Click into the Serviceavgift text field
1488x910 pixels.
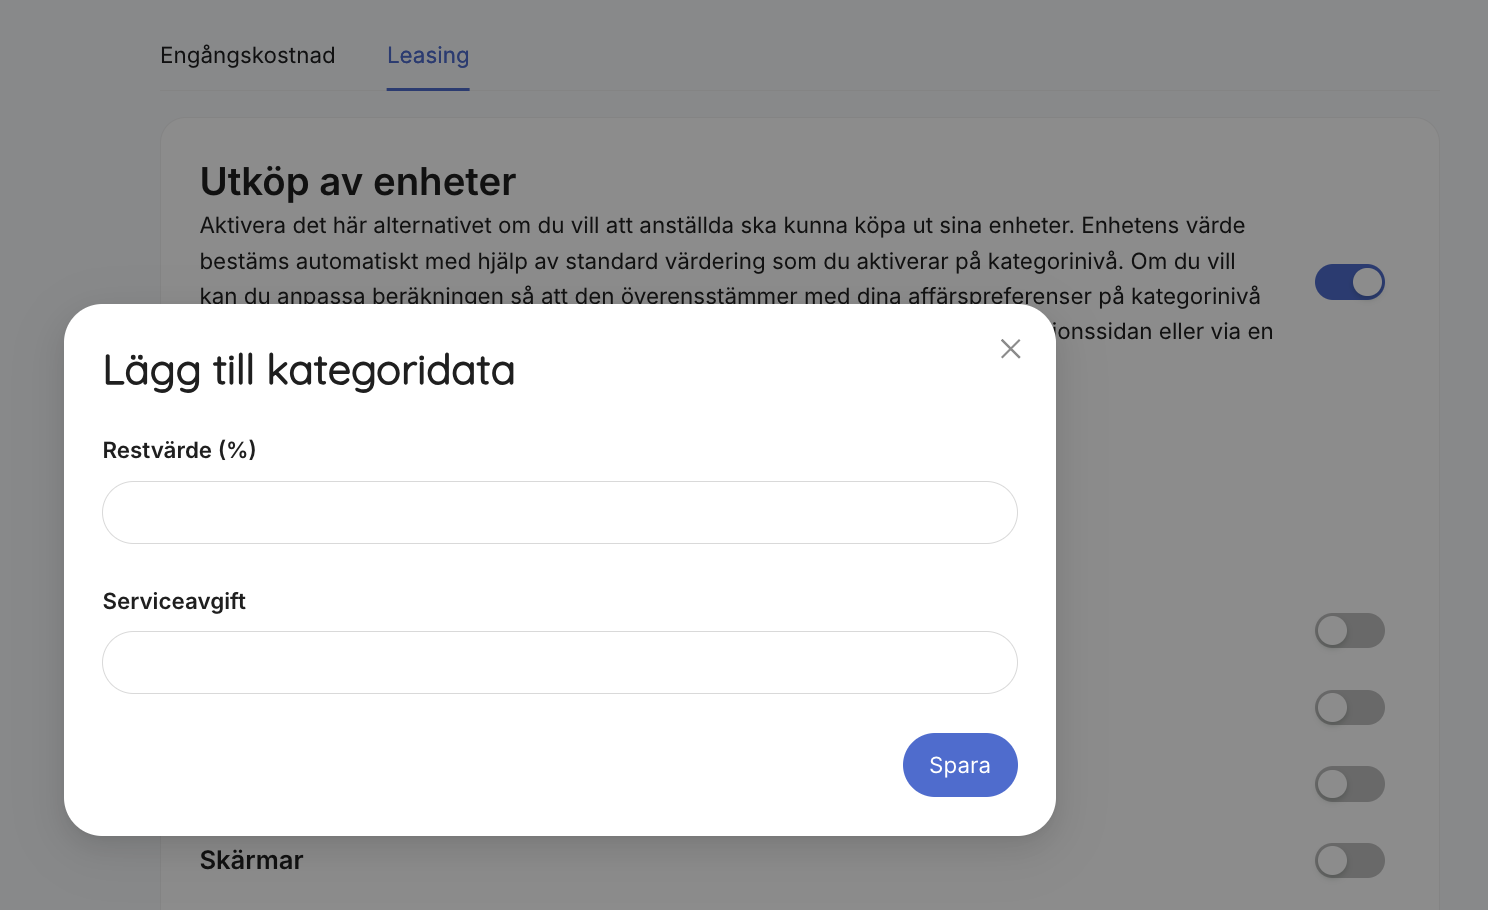tap(560, 662)
